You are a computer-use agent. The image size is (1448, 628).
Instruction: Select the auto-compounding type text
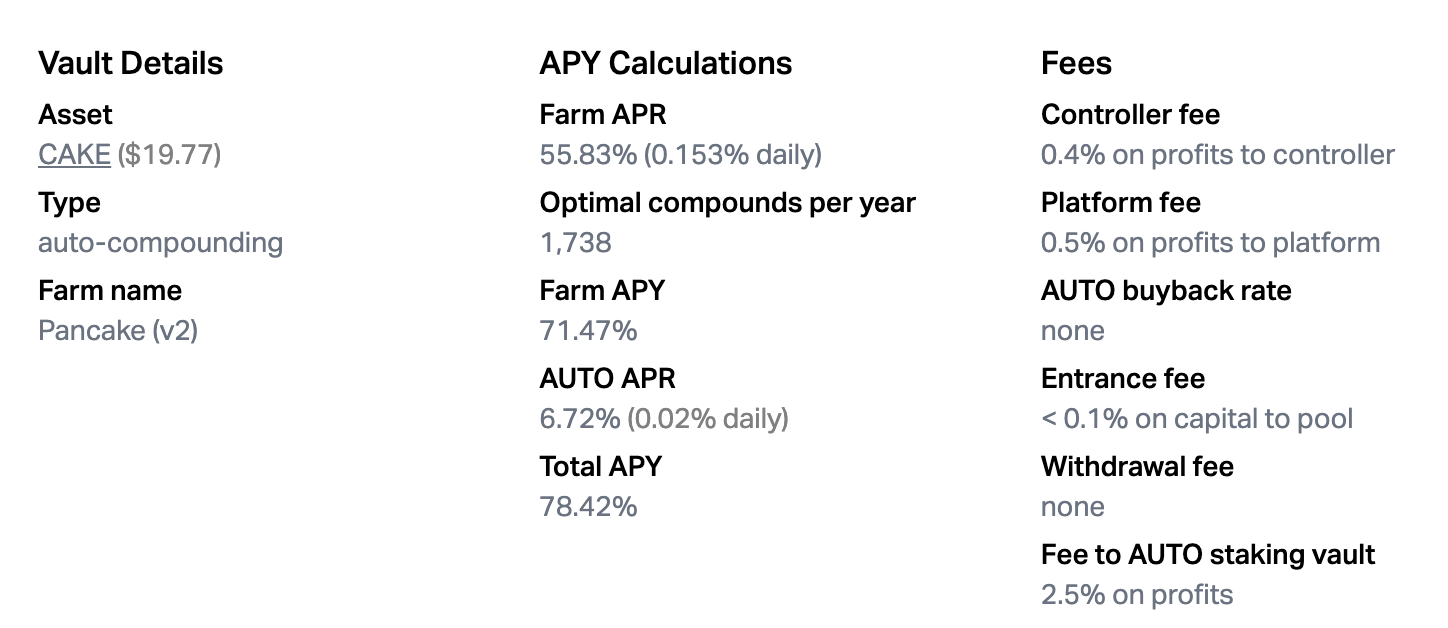[x=160, y=243]
